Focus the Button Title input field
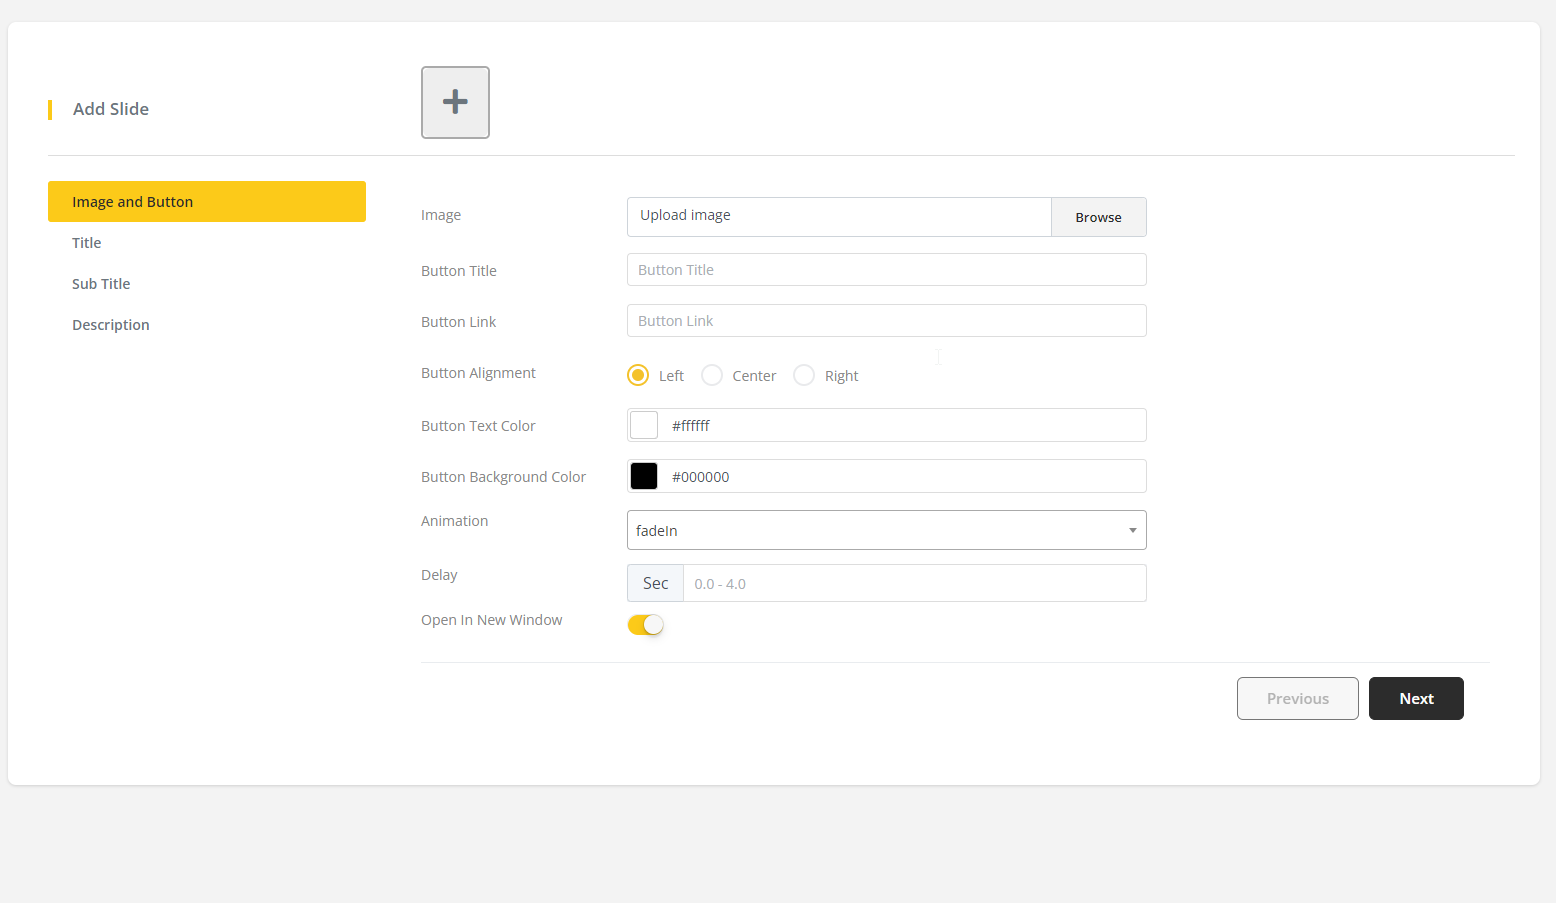The width and height of the screenshot is (1556, 903). (886, 270)
